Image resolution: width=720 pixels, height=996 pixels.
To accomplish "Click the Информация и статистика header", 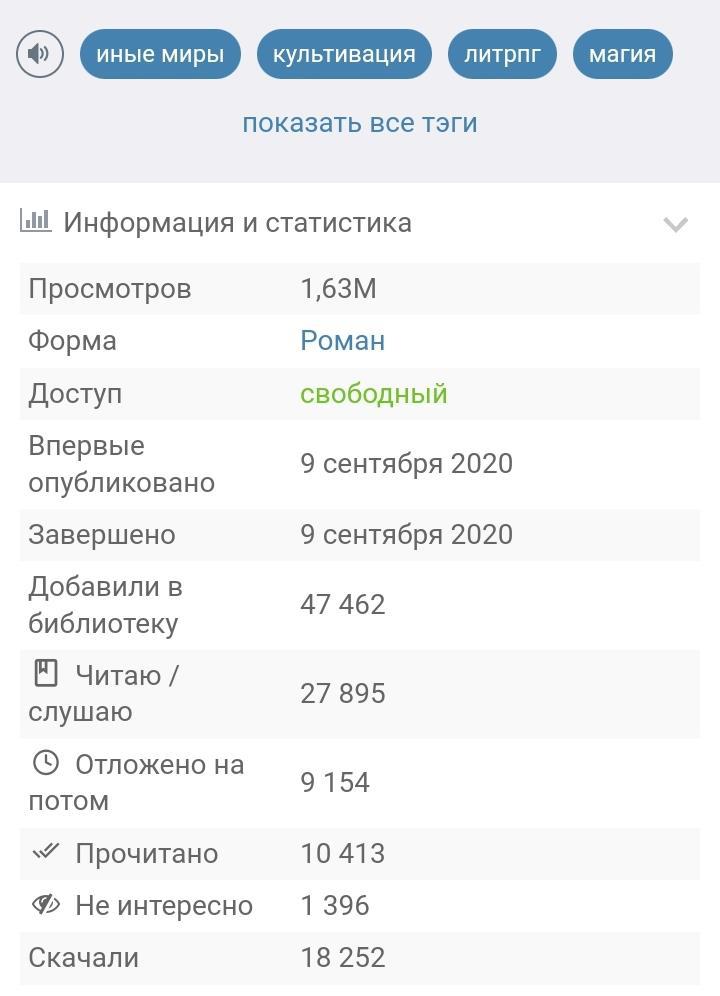I will tap(237, 222).
